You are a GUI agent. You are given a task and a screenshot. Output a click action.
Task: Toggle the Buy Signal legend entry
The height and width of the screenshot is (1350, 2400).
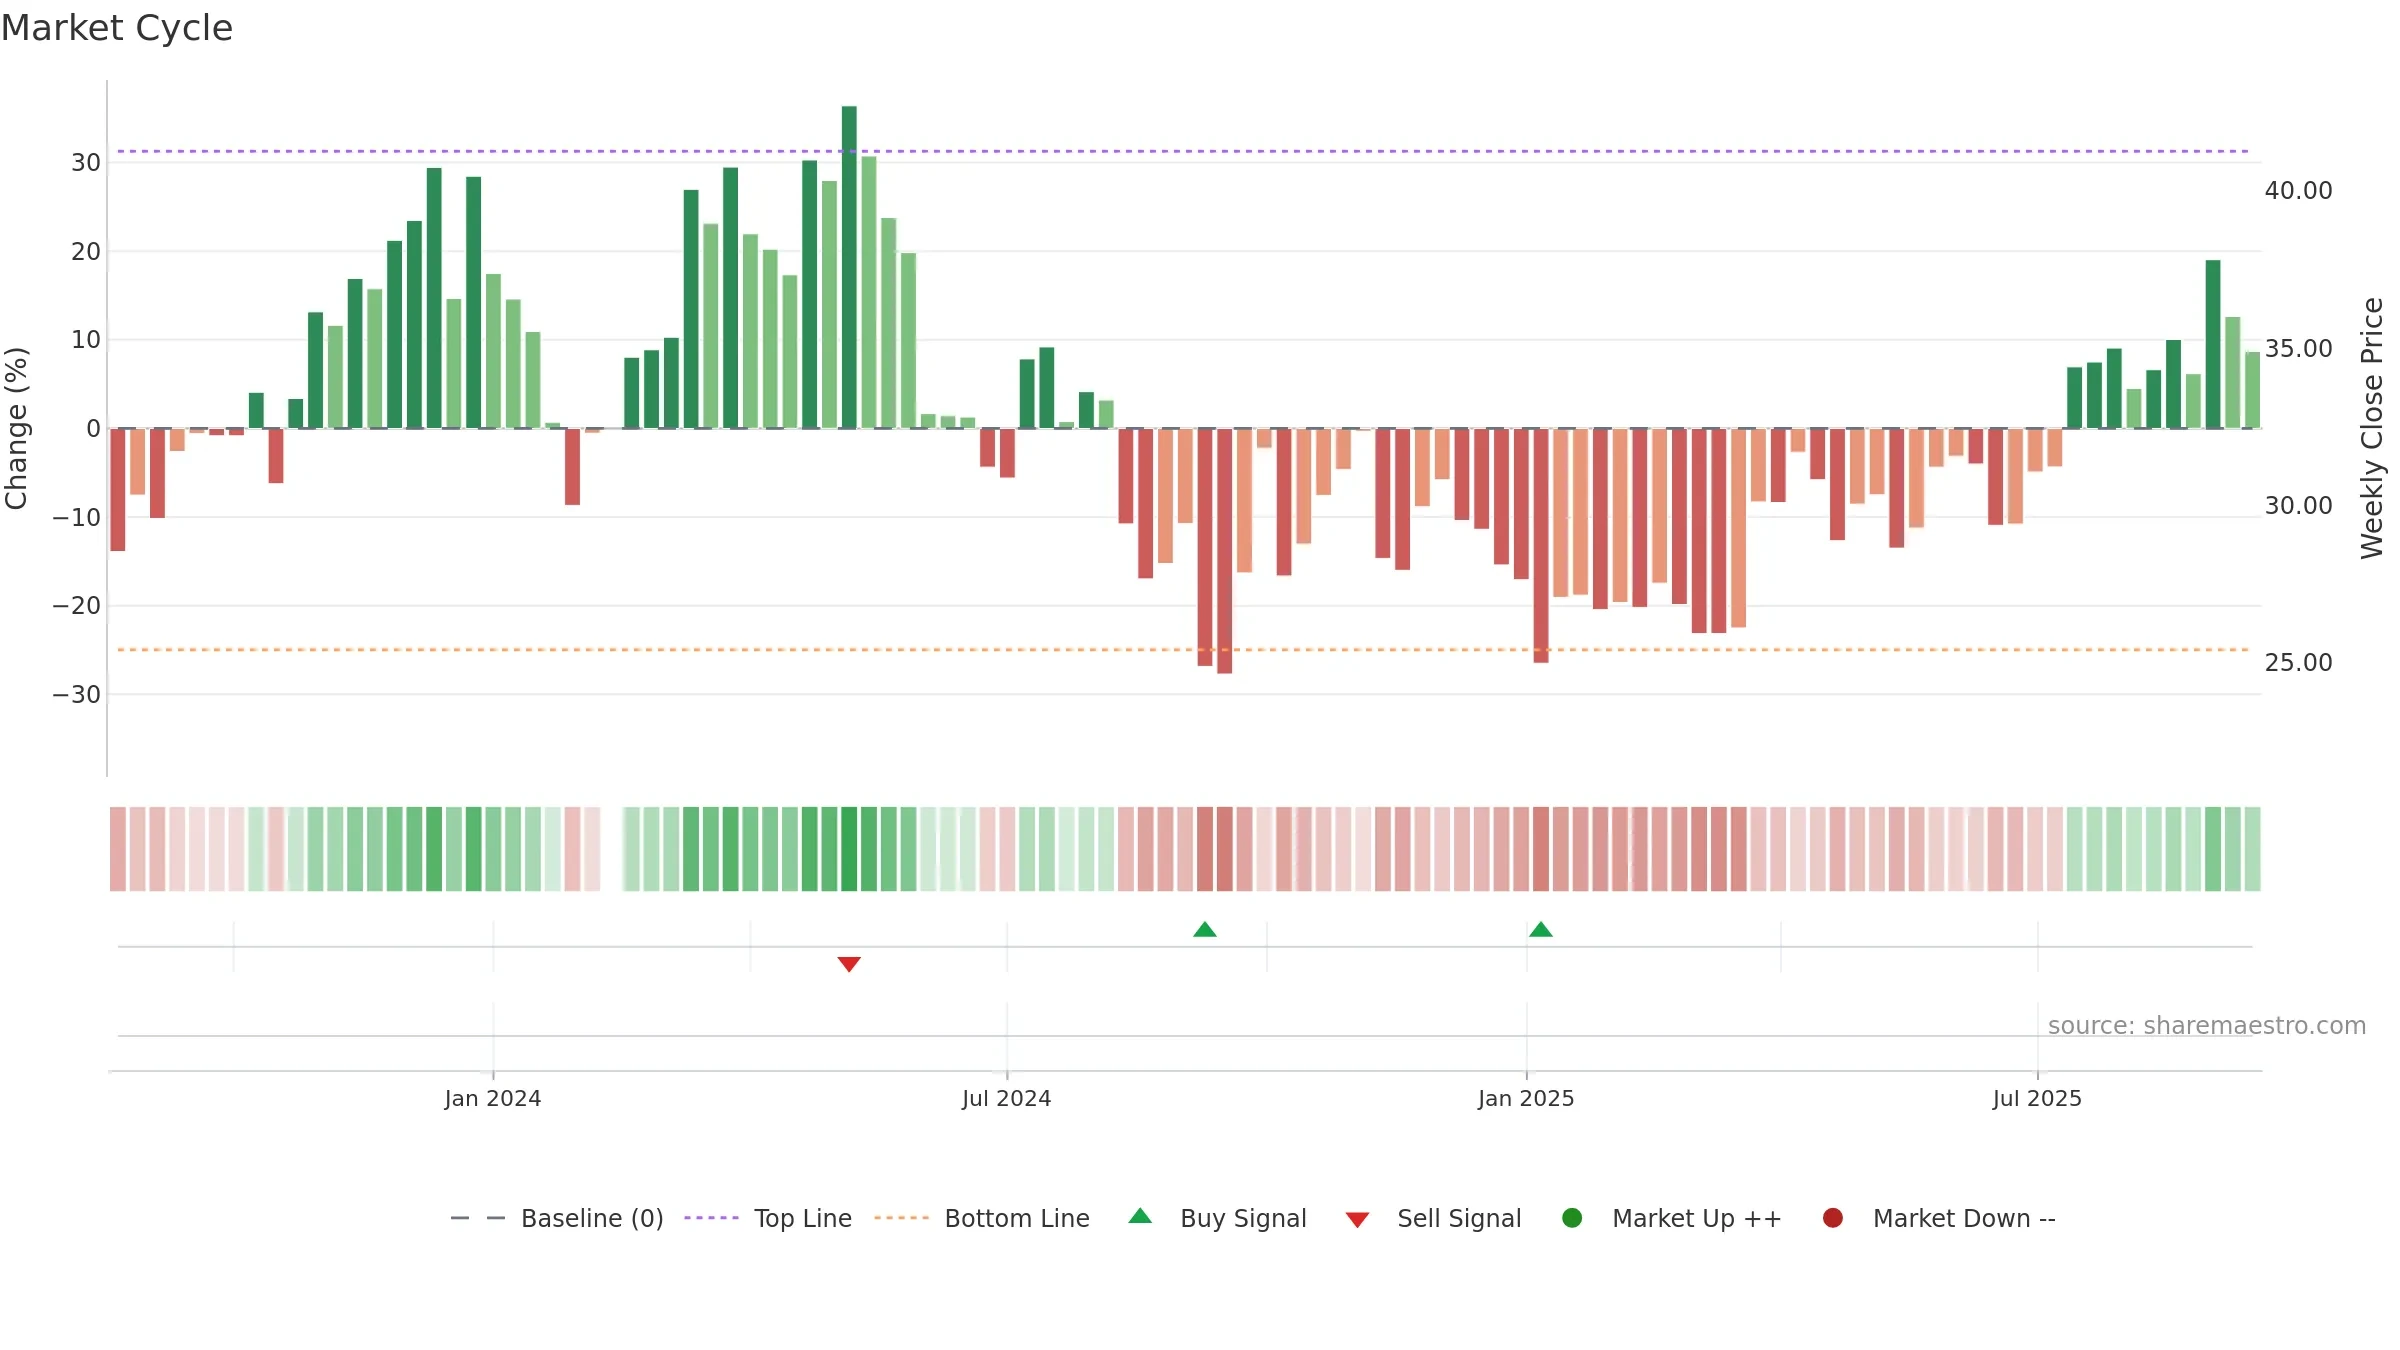(x=1217, y=1218)
